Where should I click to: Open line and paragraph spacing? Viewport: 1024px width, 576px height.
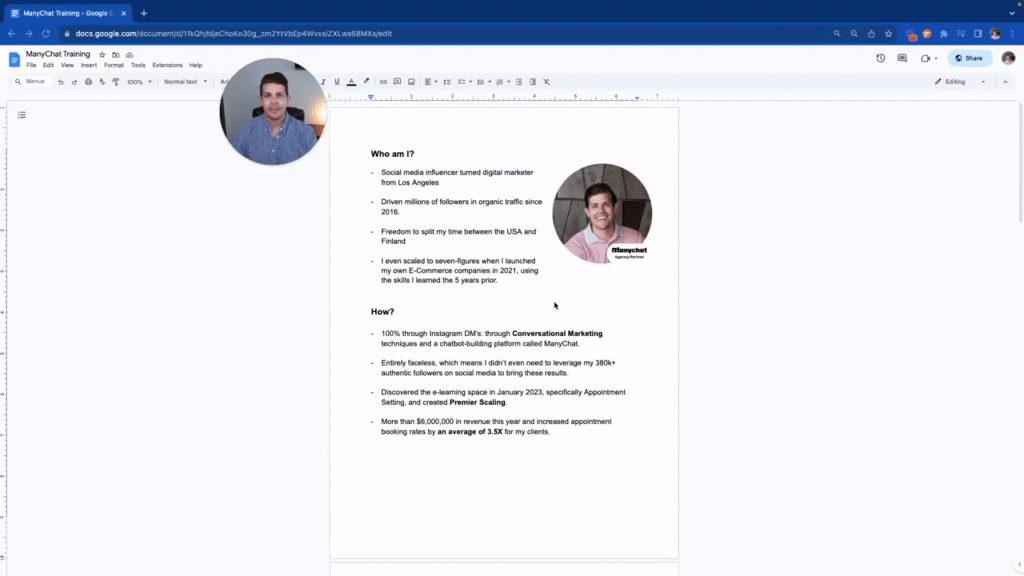[447, 82]
